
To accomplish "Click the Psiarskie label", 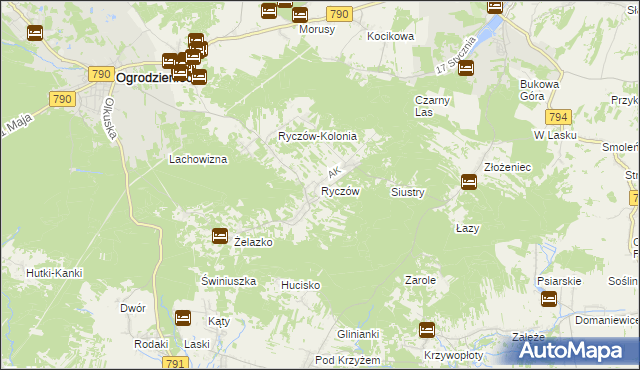I will 559,281.
